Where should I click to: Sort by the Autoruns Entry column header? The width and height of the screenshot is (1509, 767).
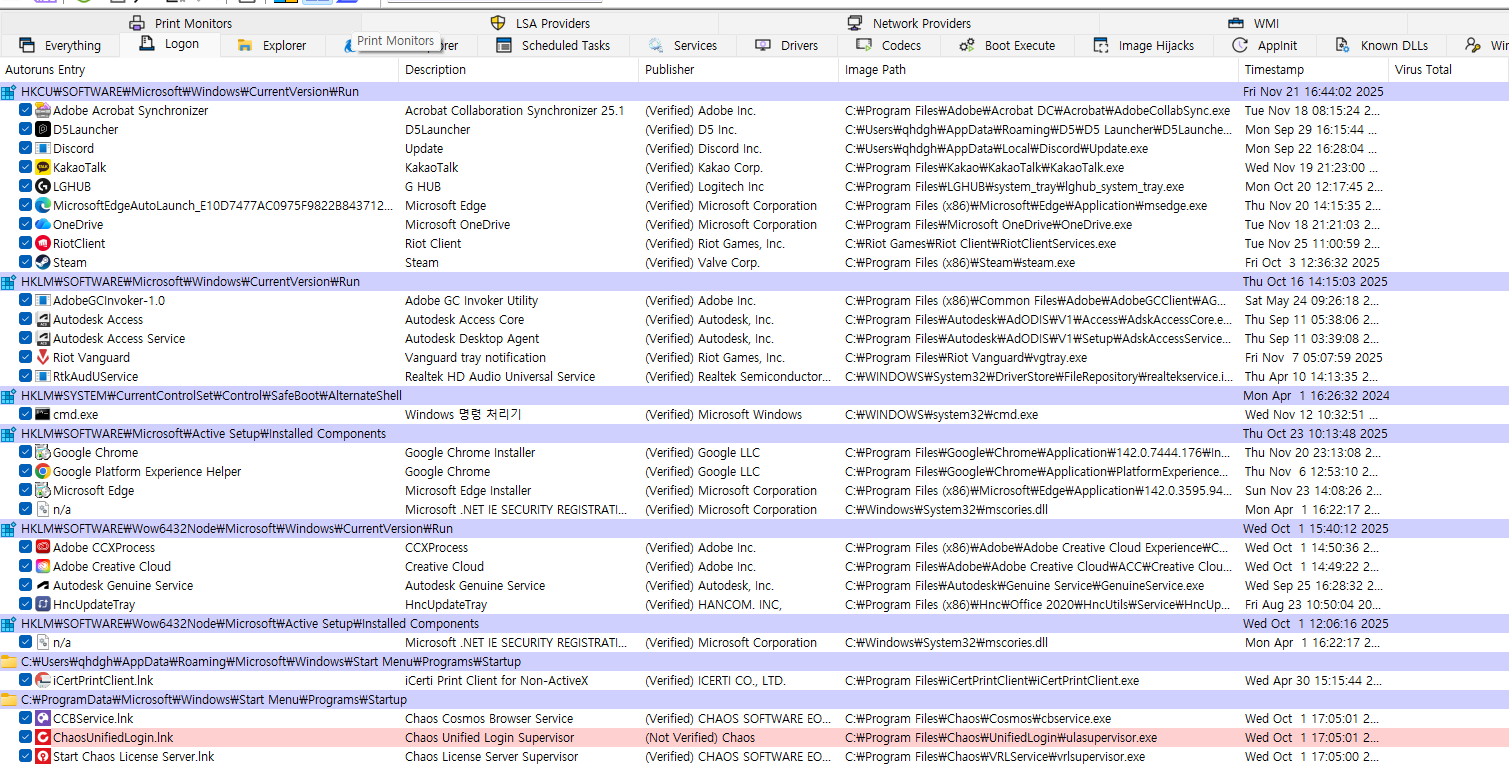[x=200, y=70]
